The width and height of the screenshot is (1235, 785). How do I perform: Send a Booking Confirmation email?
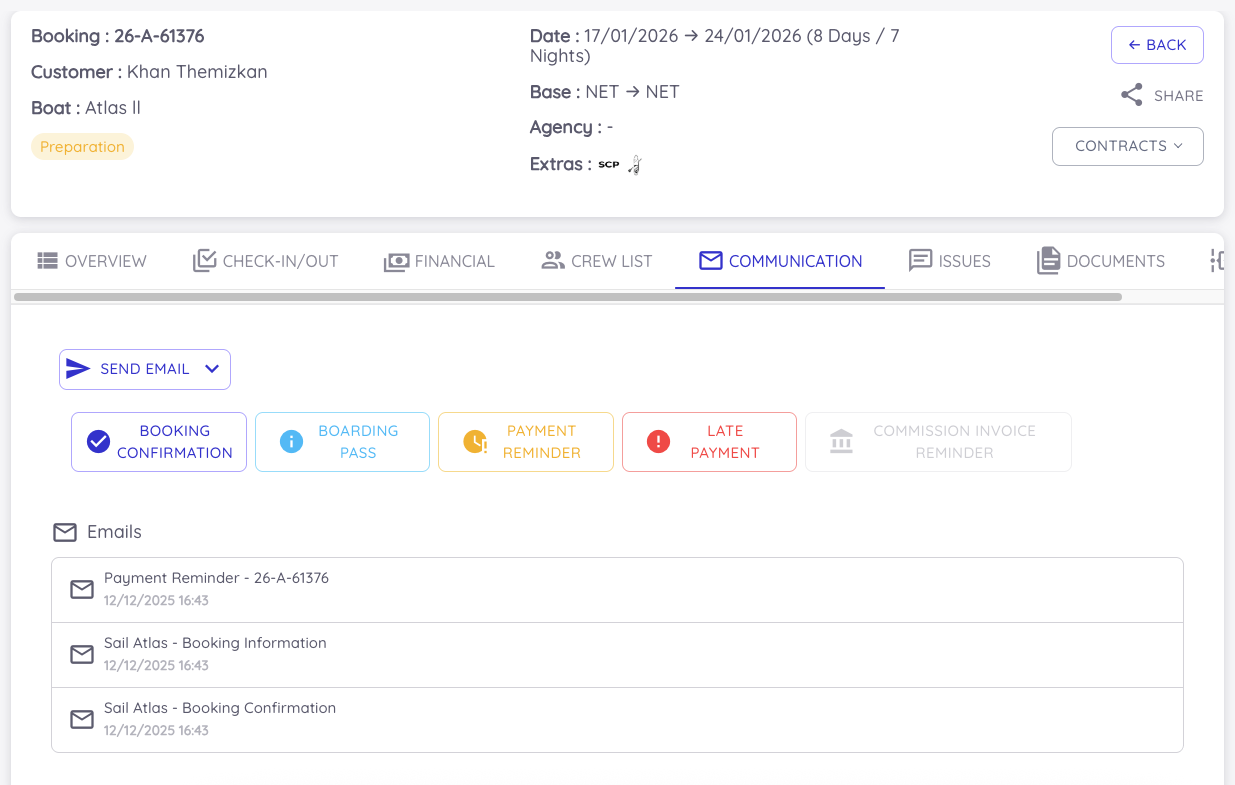pyautogui.click(x=159, y=441)
